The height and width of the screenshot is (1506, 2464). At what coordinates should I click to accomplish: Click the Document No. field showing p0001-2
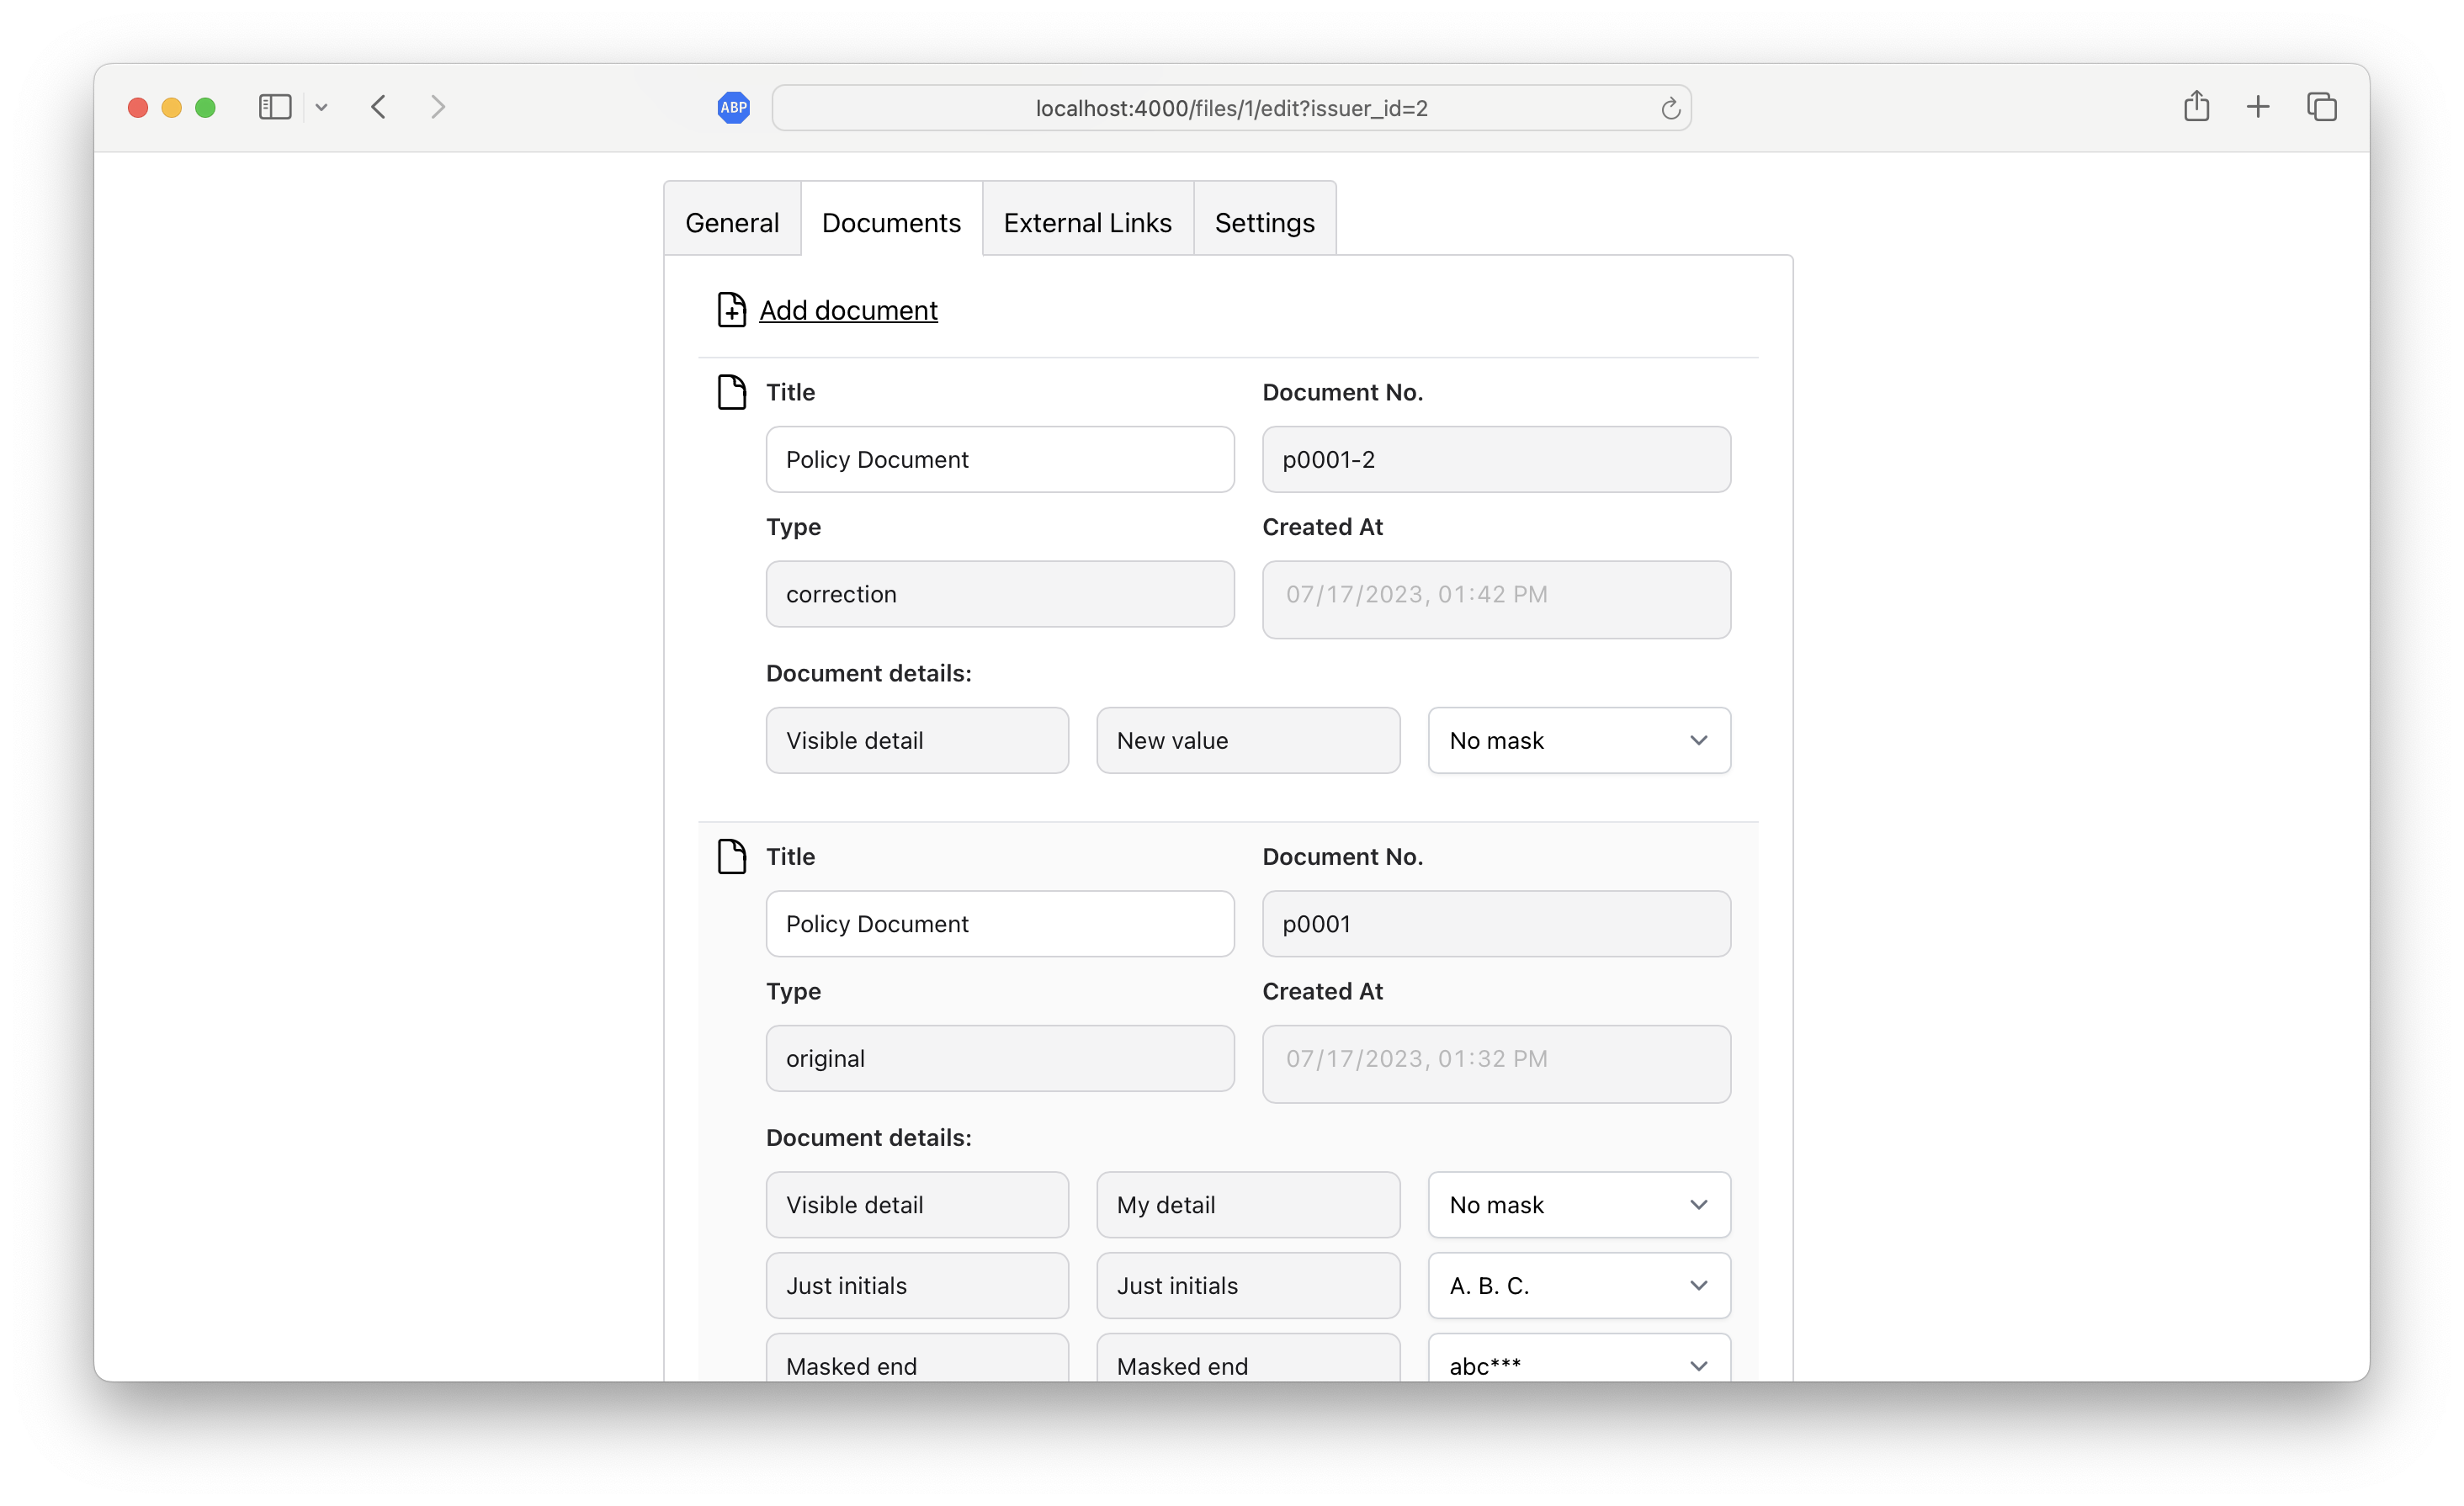coord(1496,459)
